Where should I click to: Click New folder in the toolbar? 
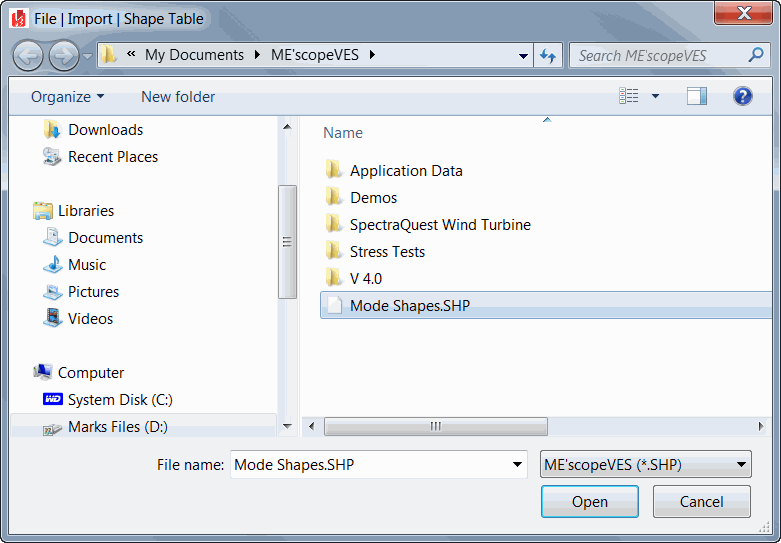[178, 97]
